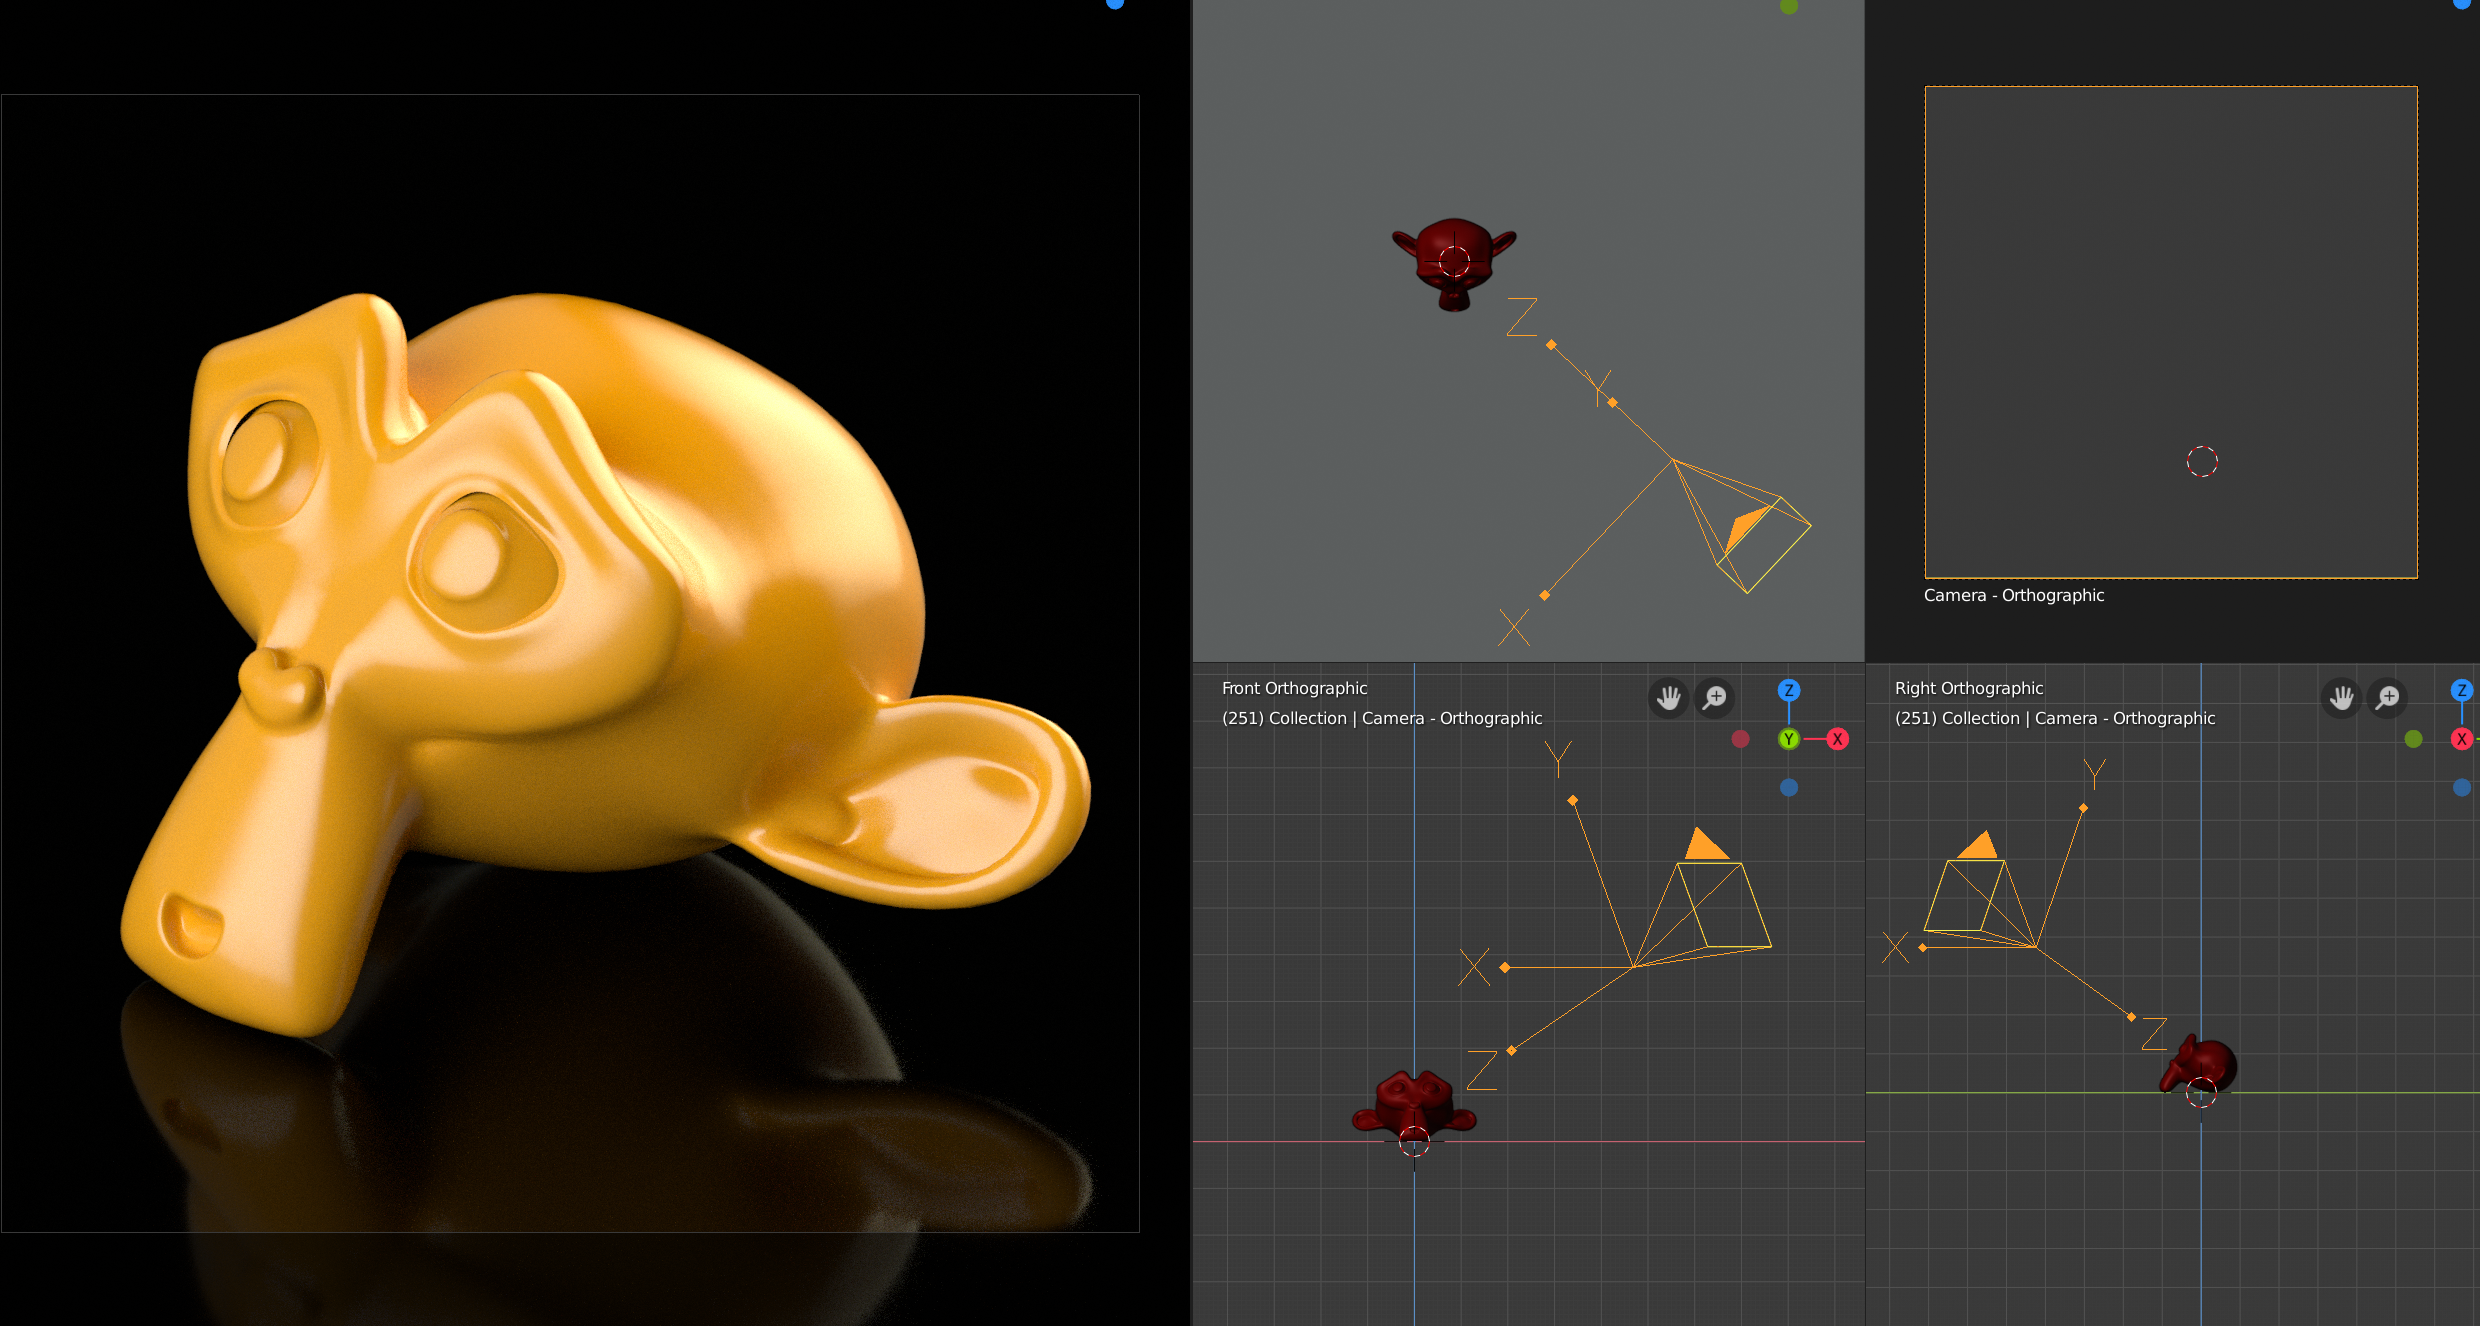Click 3D cursor inside camera frame view
The image size is (2480, 1326).
2202,462
